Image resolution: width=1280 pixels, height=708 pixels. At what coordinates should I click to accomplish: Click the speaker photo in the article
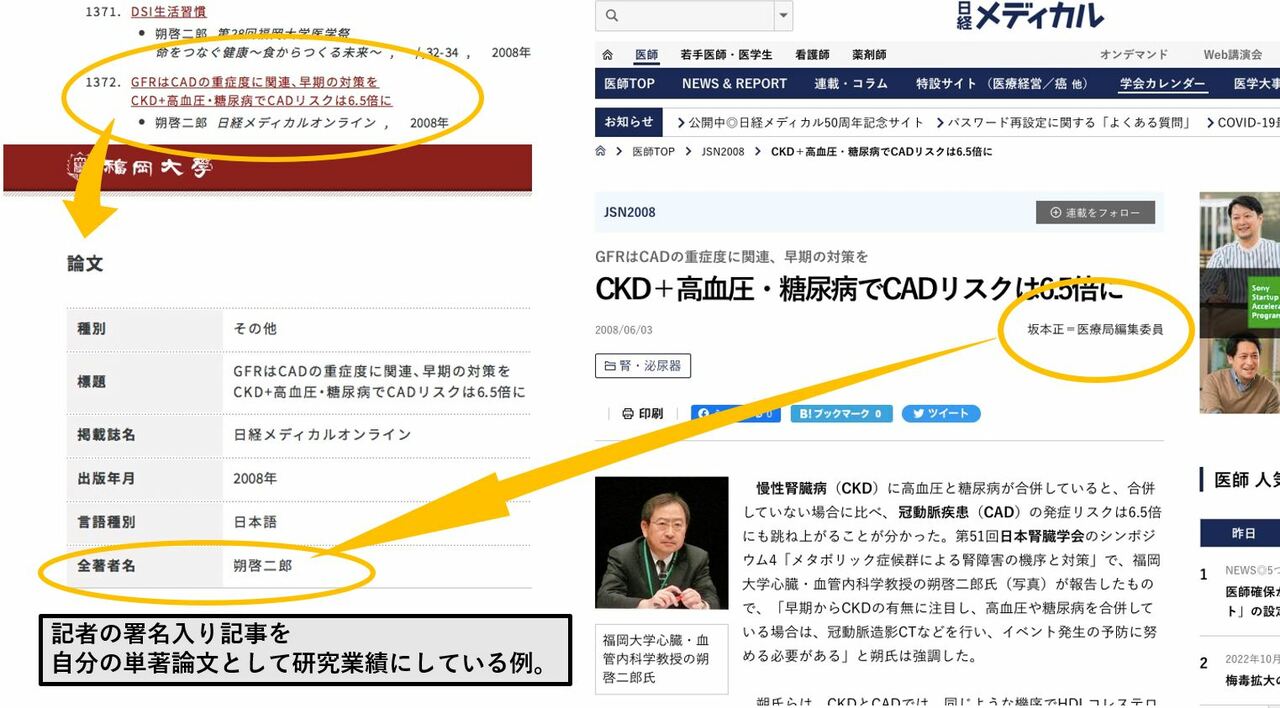coord(661,543)
